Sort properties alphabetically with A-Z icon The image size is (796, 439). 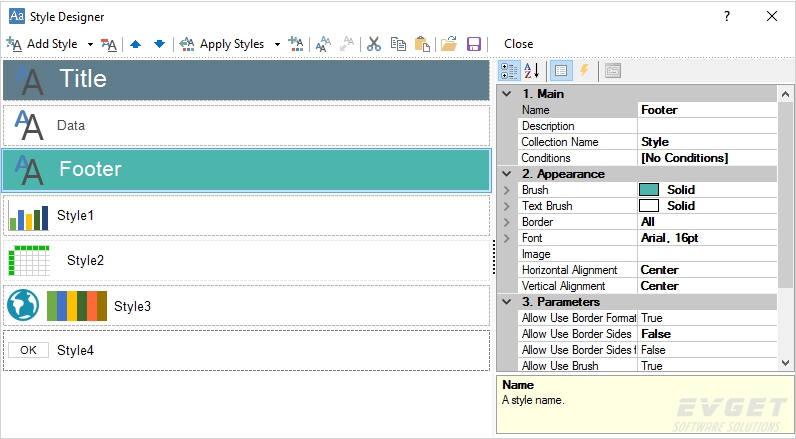click(x=532, y=71)
